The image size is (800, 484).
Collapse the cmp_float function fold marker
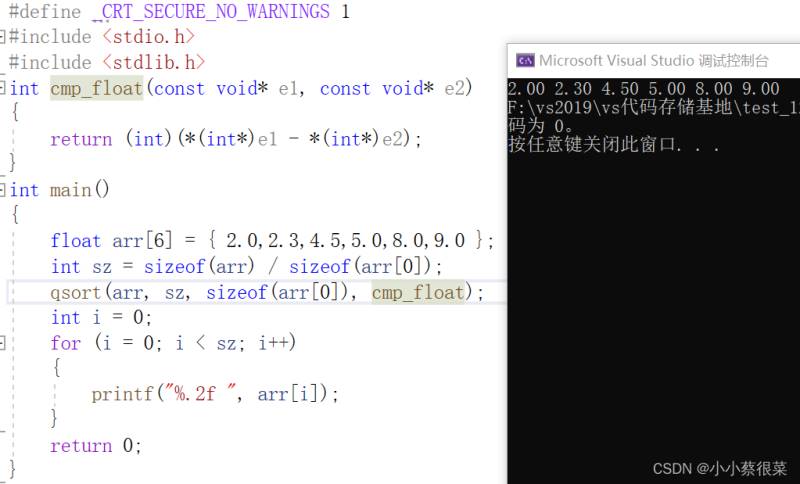tap(3, 88)
